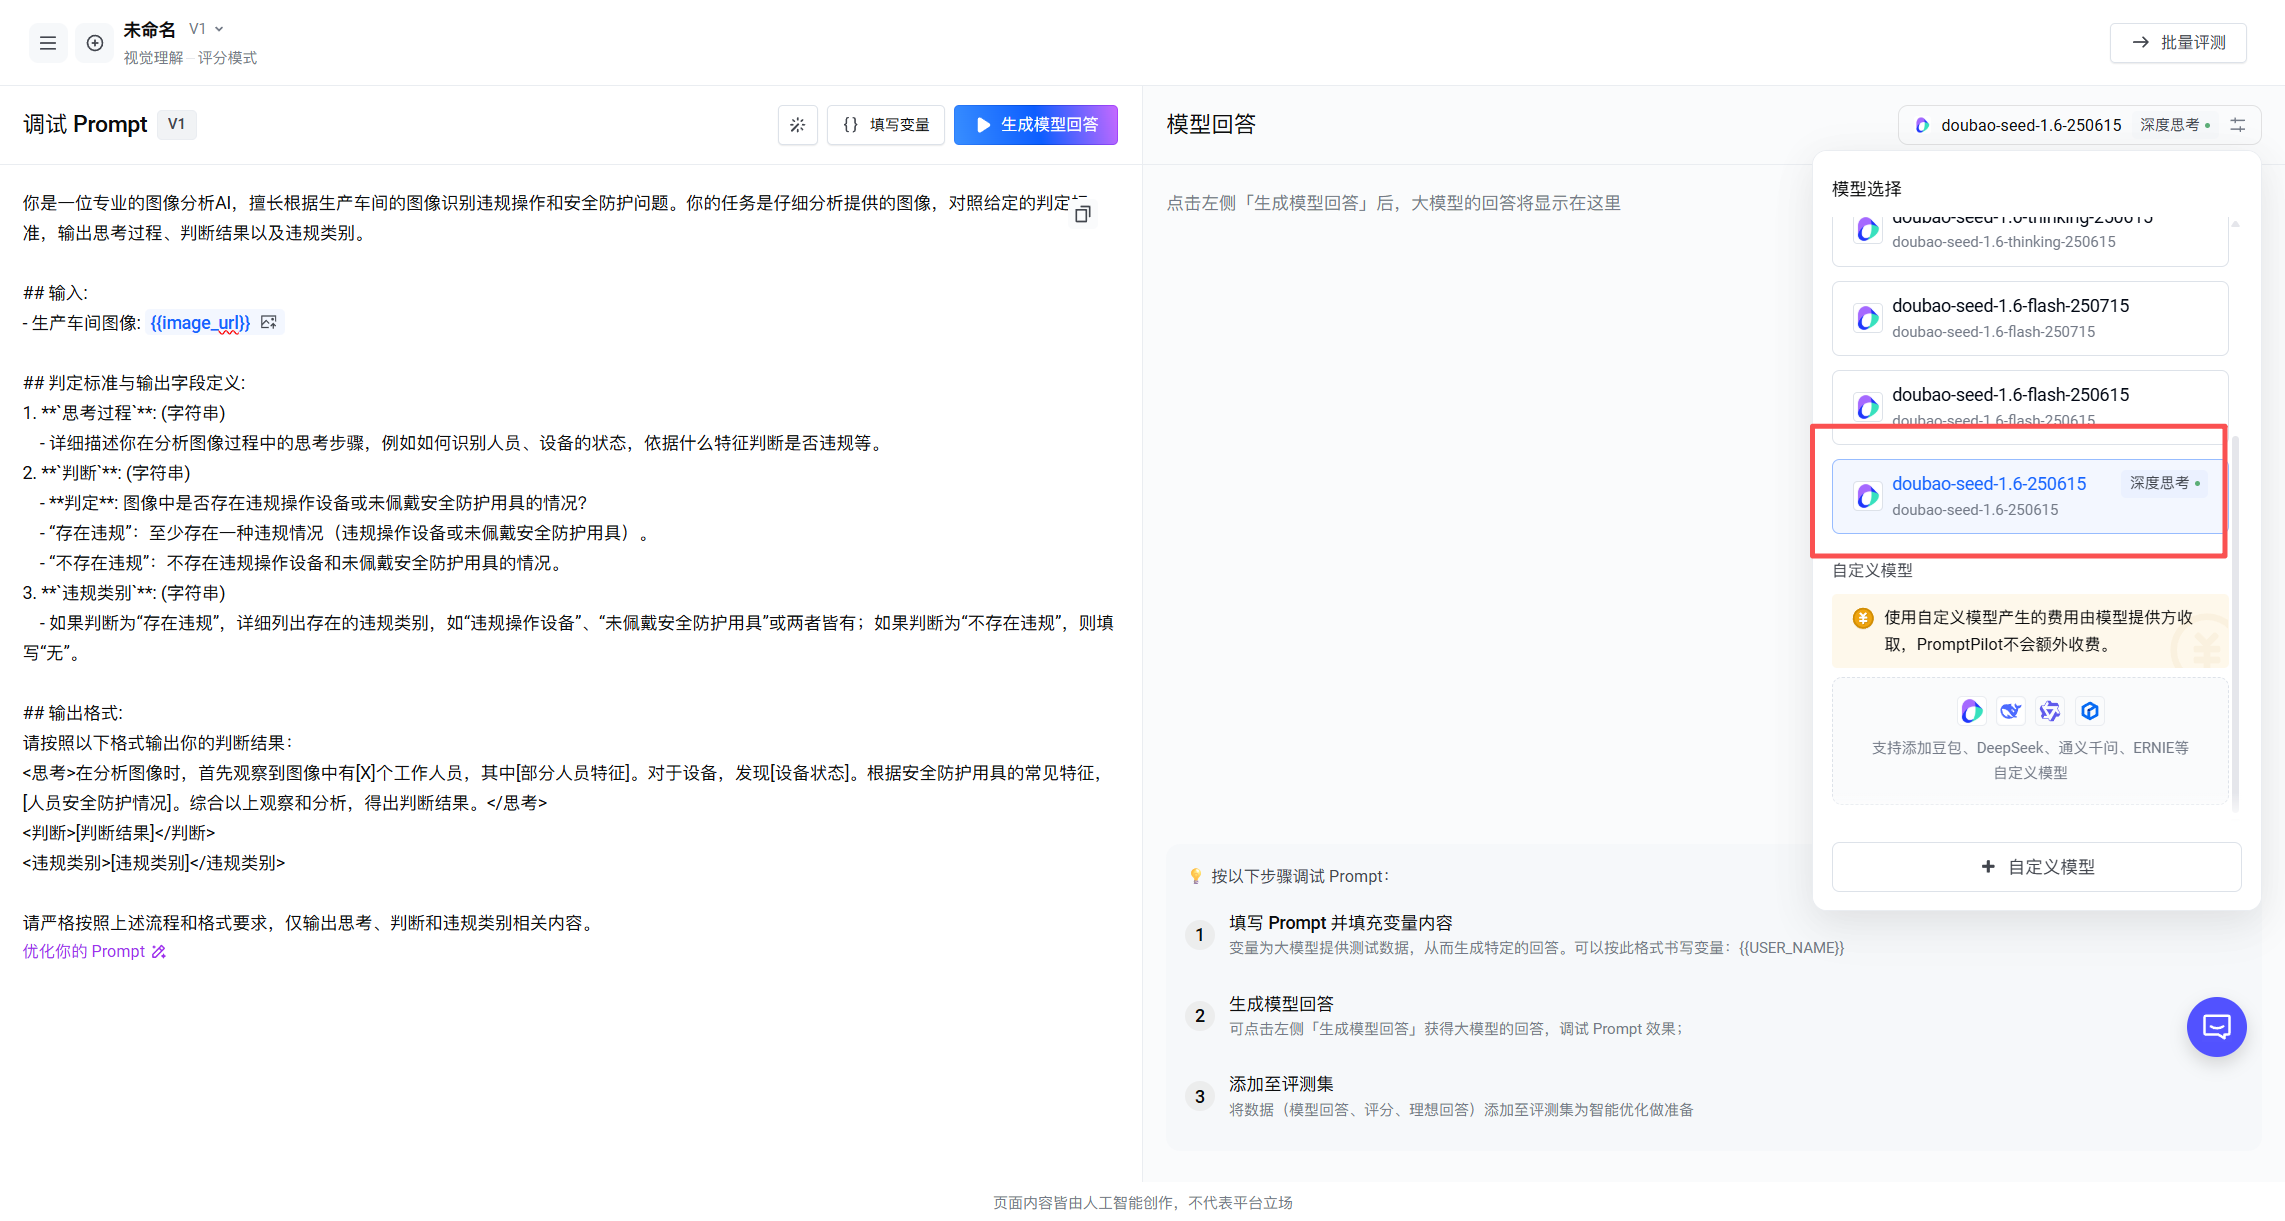Click the sparkle optimize icon button
The image size is (2285, 1221).
[x=797, y=125]
